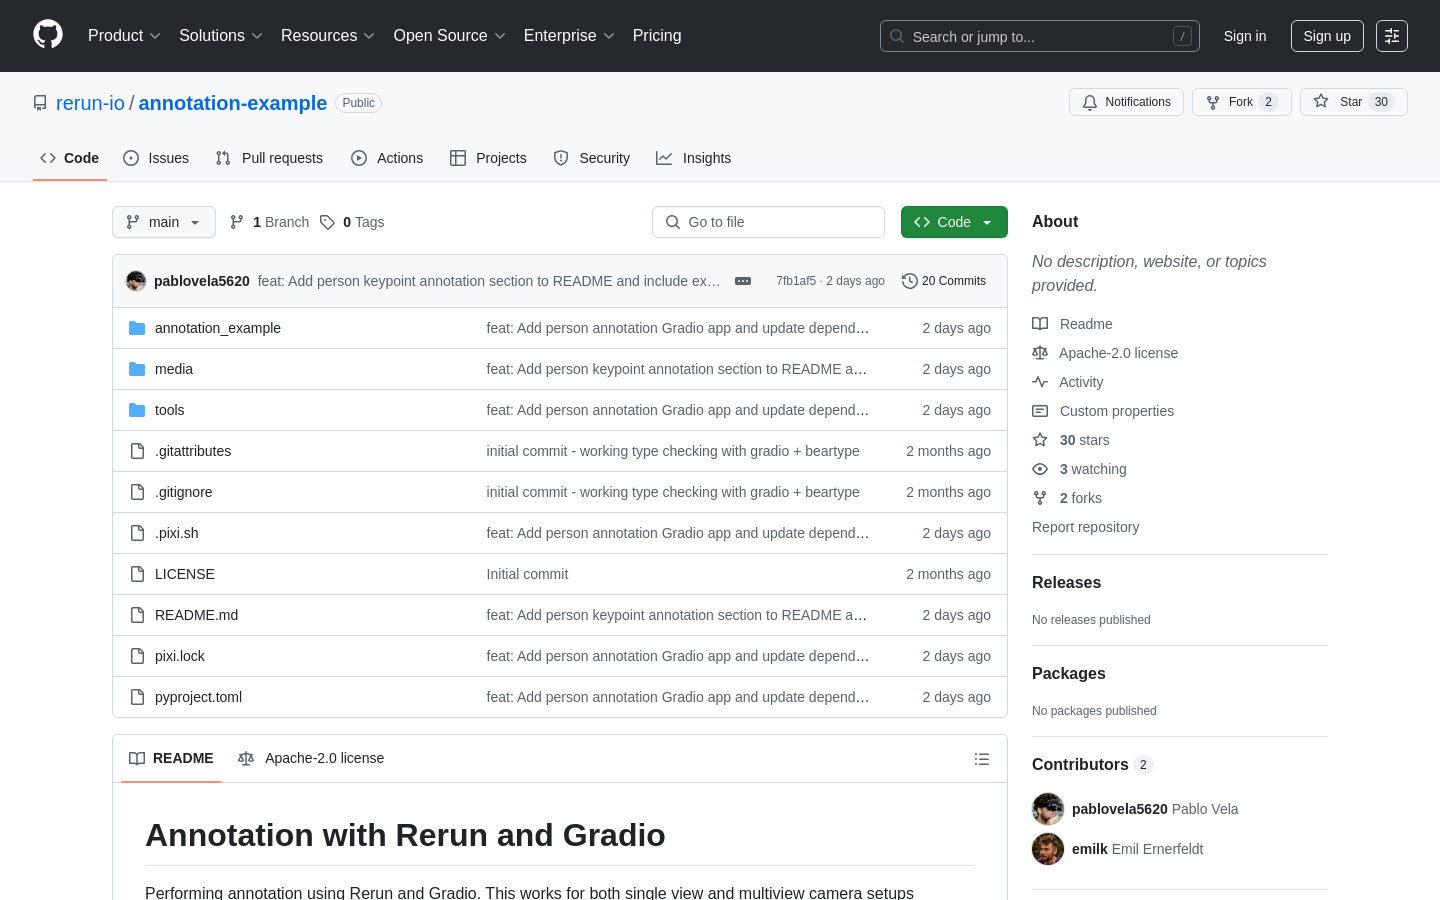Screen dimensions: 1440x900
Task: Select the Apache-2.0 license tab
Action: pyautogui.click(x=311, y=759)
